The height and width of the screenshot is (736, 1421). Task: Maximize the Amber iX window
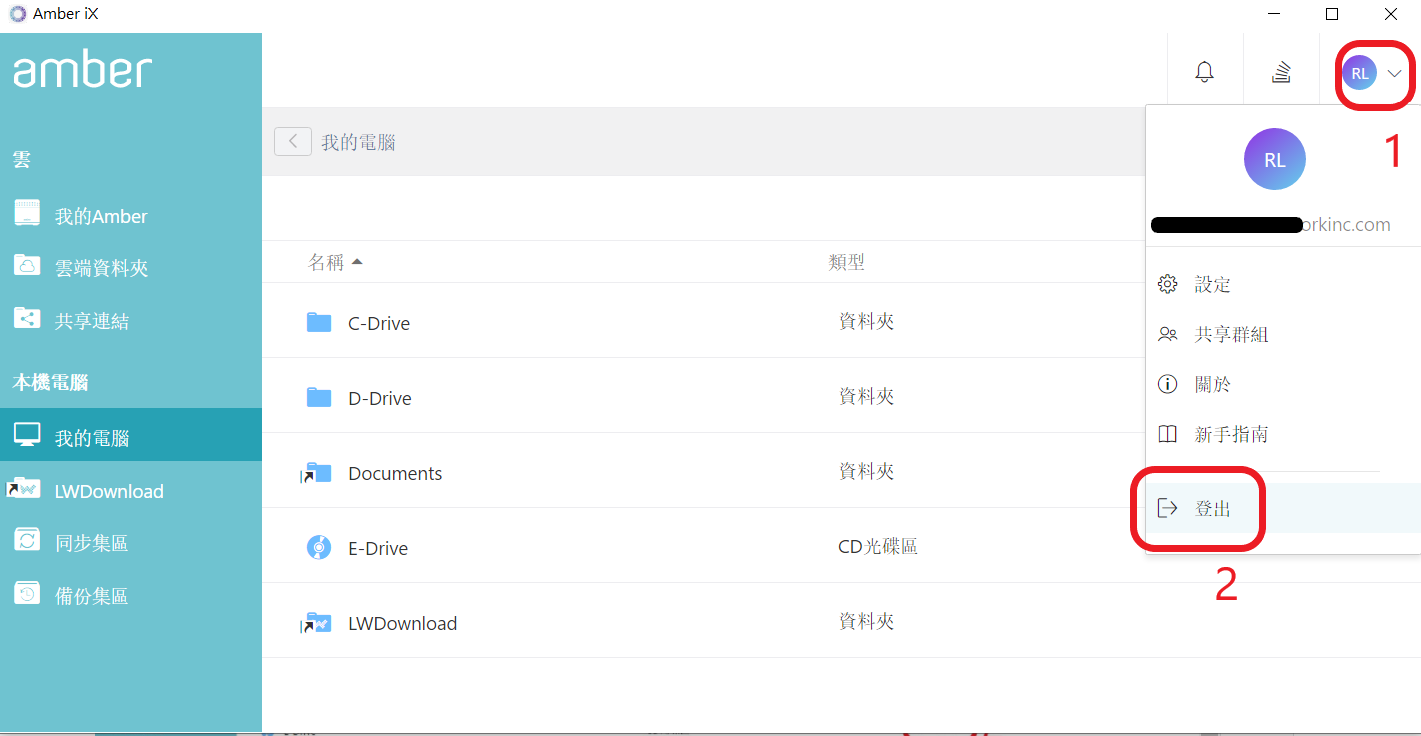click(1332, 14)
